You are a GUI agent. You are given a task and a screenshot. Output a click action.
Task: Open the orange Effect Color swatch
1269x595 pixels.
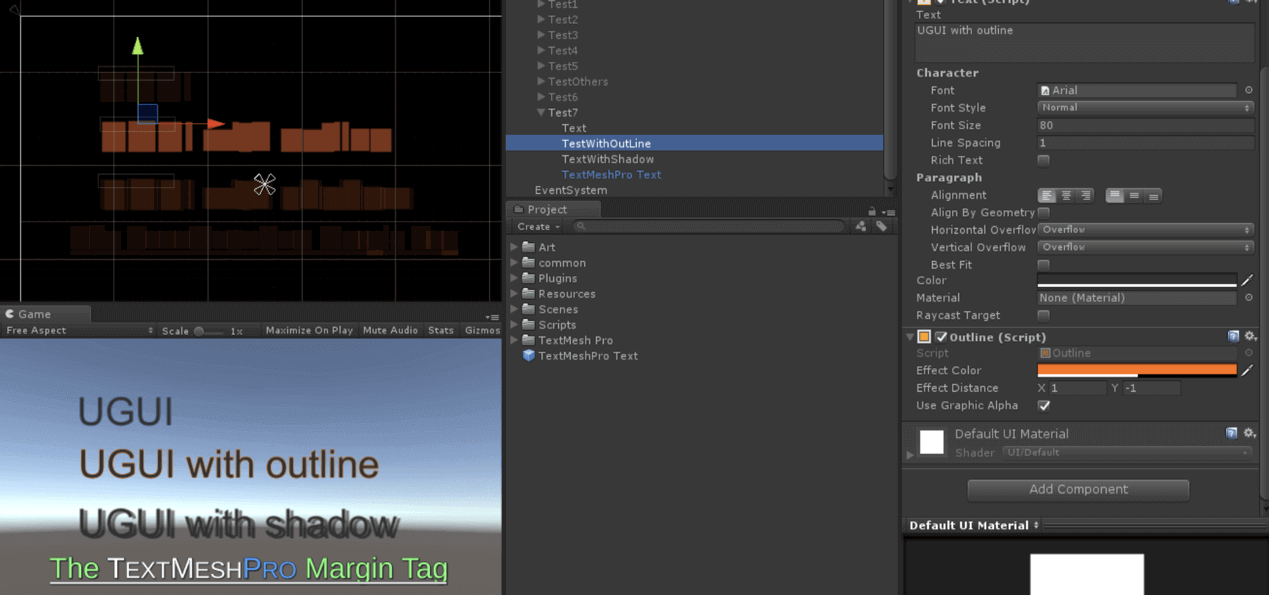tap(1137, 371)
